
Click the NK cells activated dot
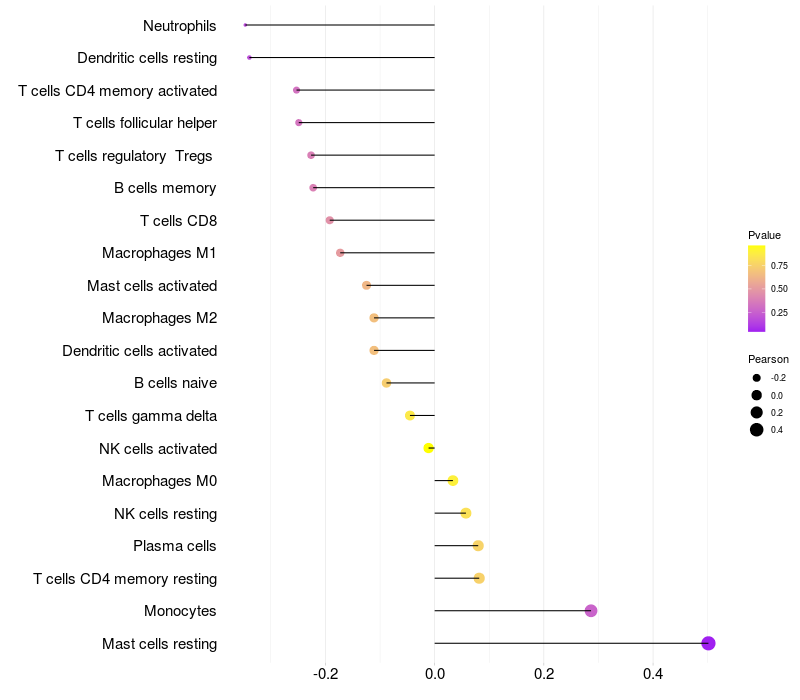pos(428,448)
